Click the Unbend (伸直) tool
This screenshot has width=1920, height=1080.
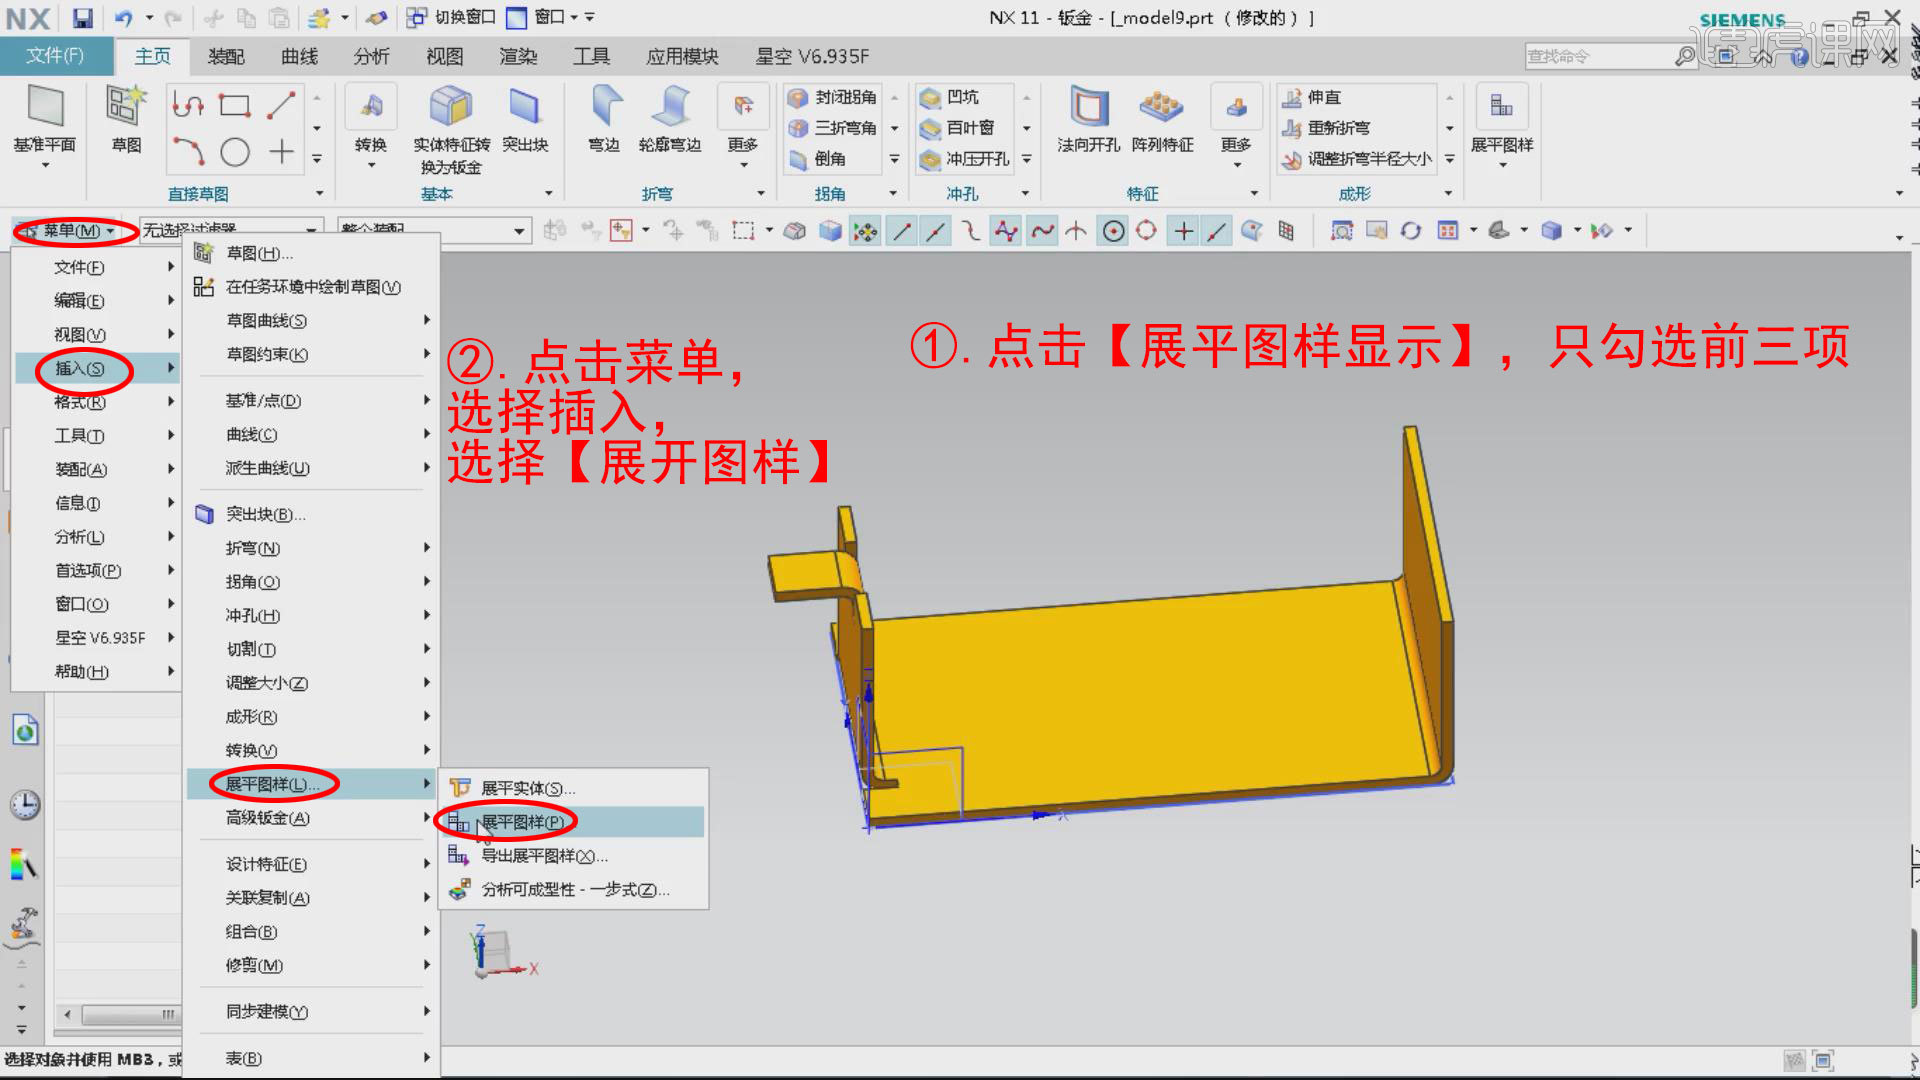point(1312,97)
